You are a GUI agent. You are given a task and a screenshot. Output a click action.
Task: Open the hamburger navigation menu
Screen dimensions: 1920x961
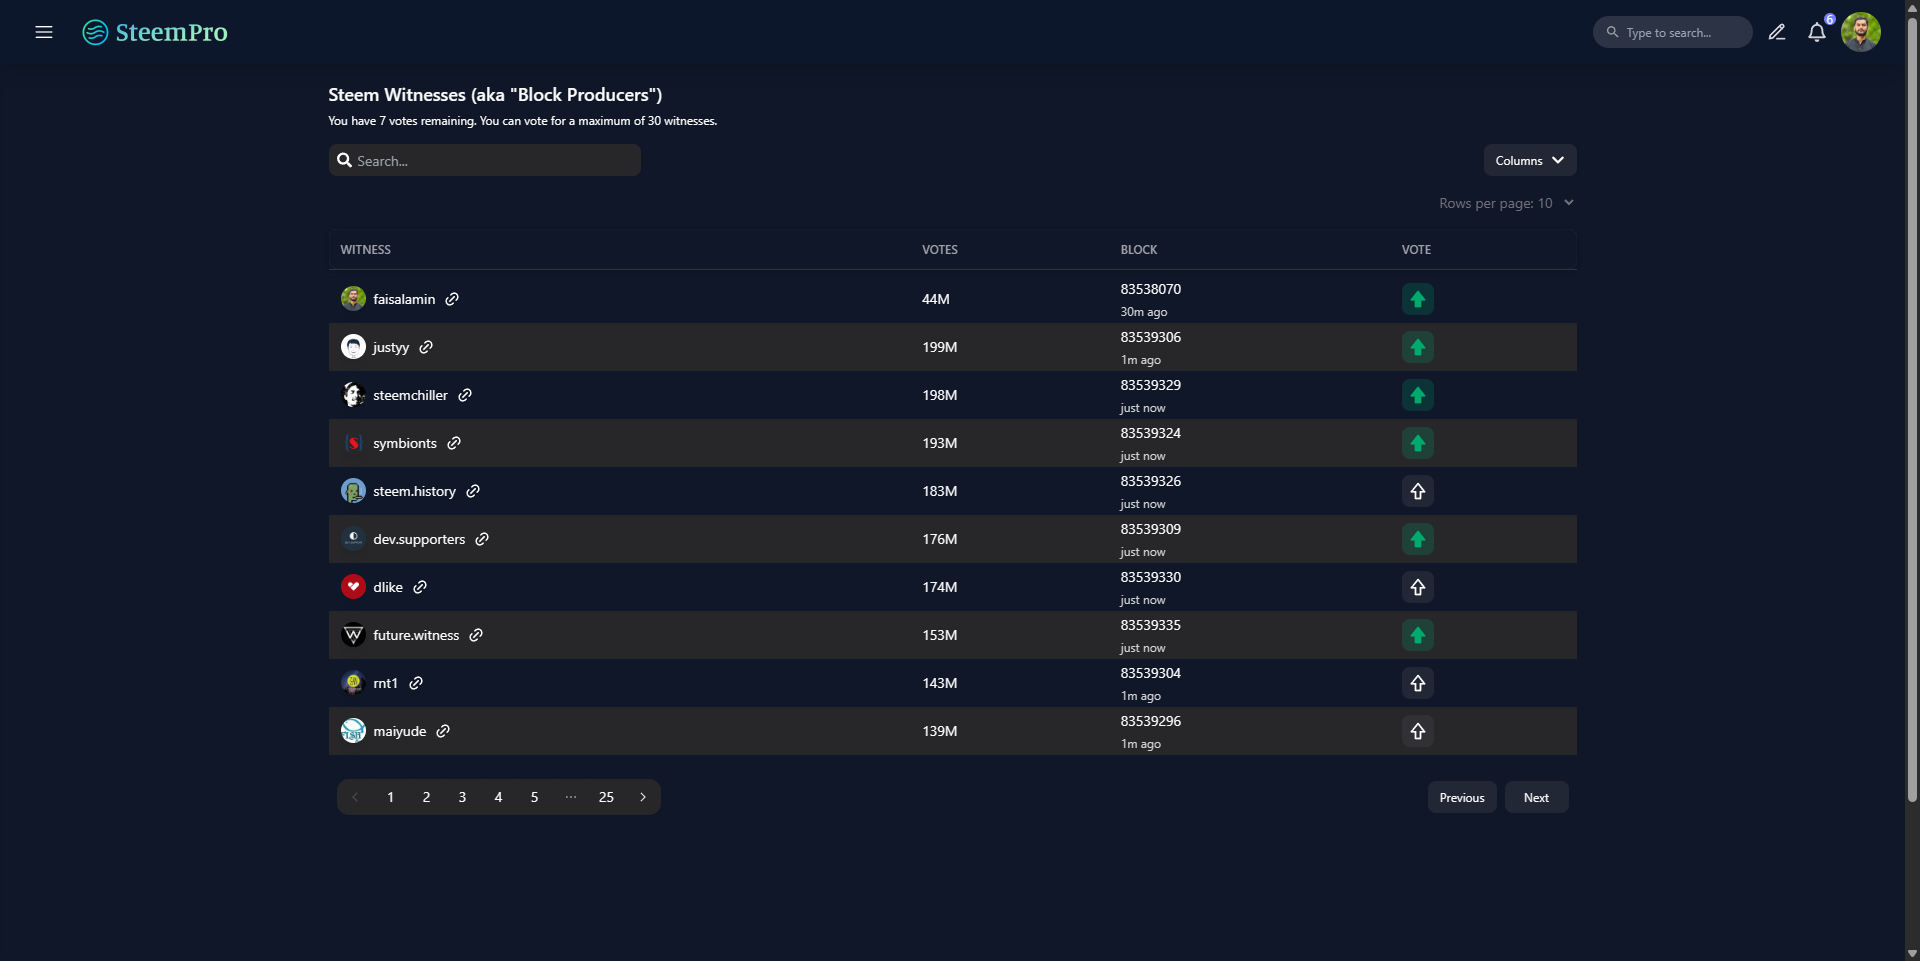[44, 32]
